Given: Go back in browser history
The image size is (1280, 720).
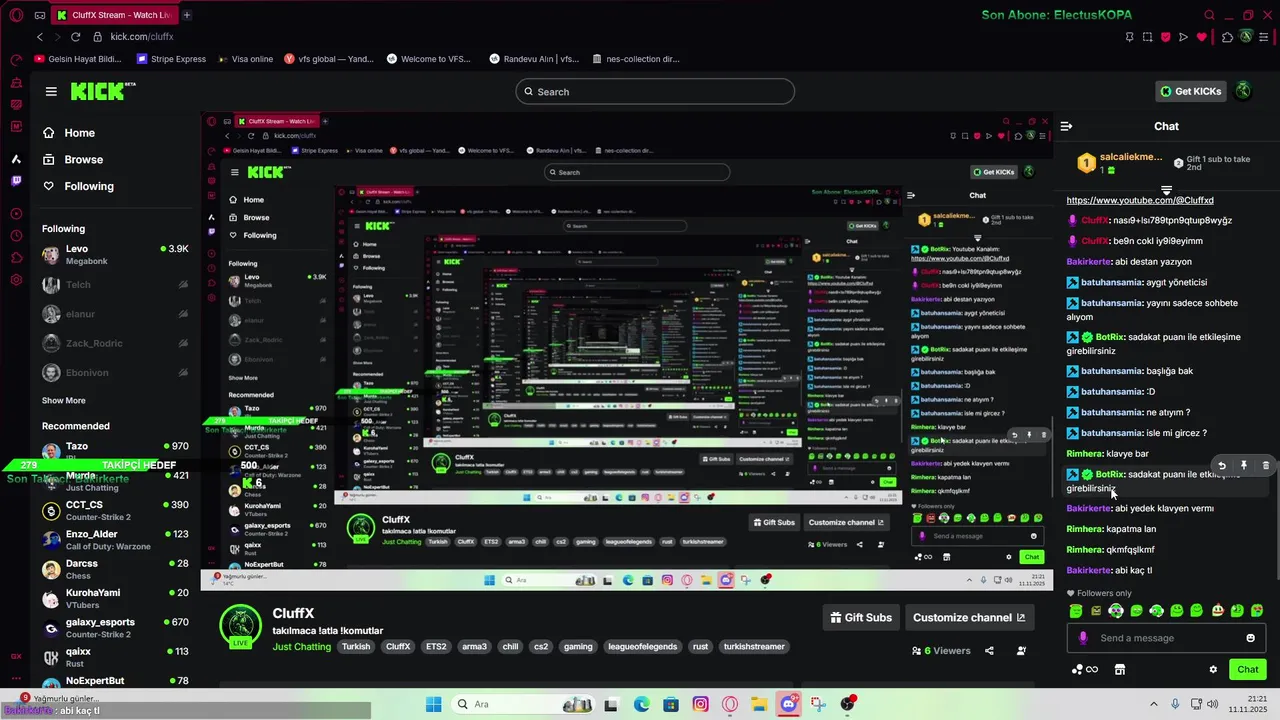Looking at the screenshot, I should pos(39,37).
